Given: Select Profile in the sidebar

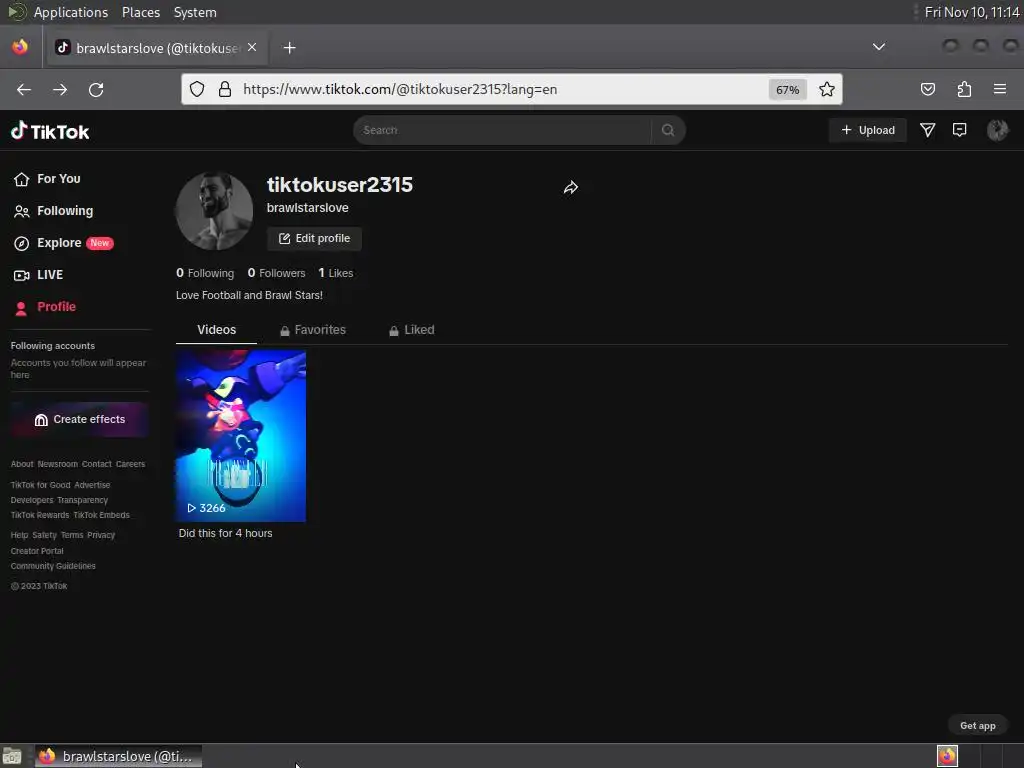Looking at the screenshot, I should pos(44,307).
